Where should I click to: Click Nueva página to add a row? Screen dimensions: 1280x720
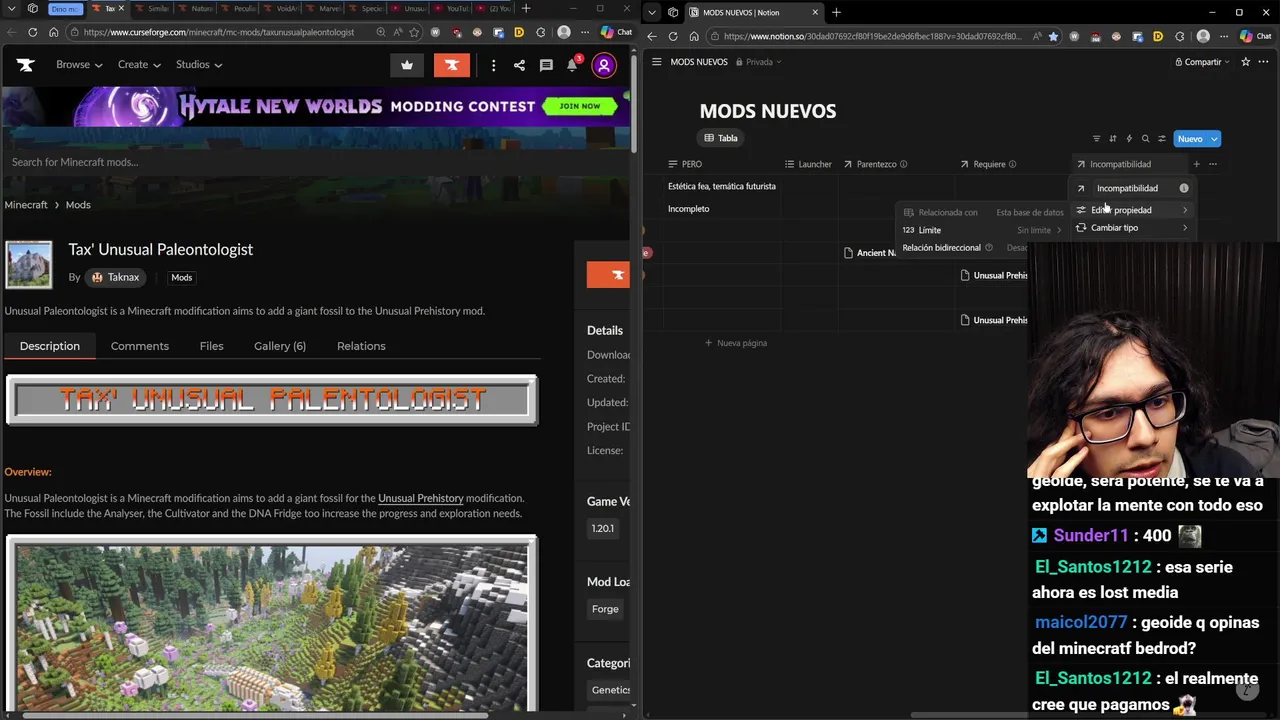tap(736, 343)
